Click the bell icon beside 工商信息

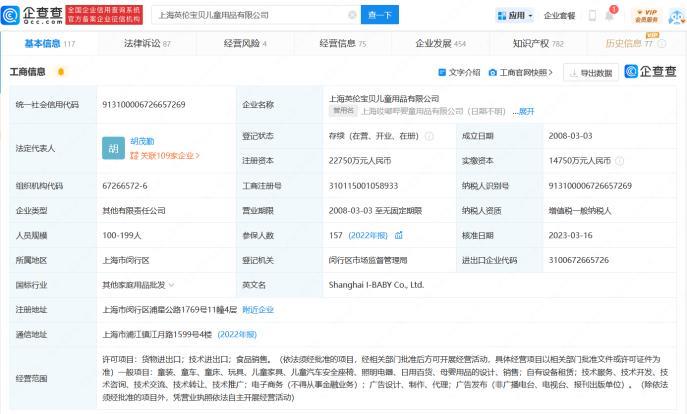61,72
